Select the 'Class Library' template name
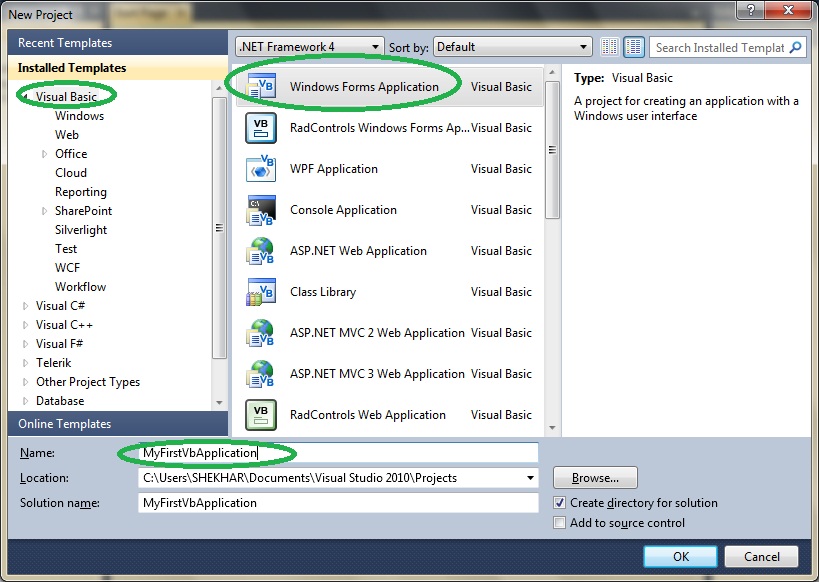The image size is (819, 582). click(323, 292)
